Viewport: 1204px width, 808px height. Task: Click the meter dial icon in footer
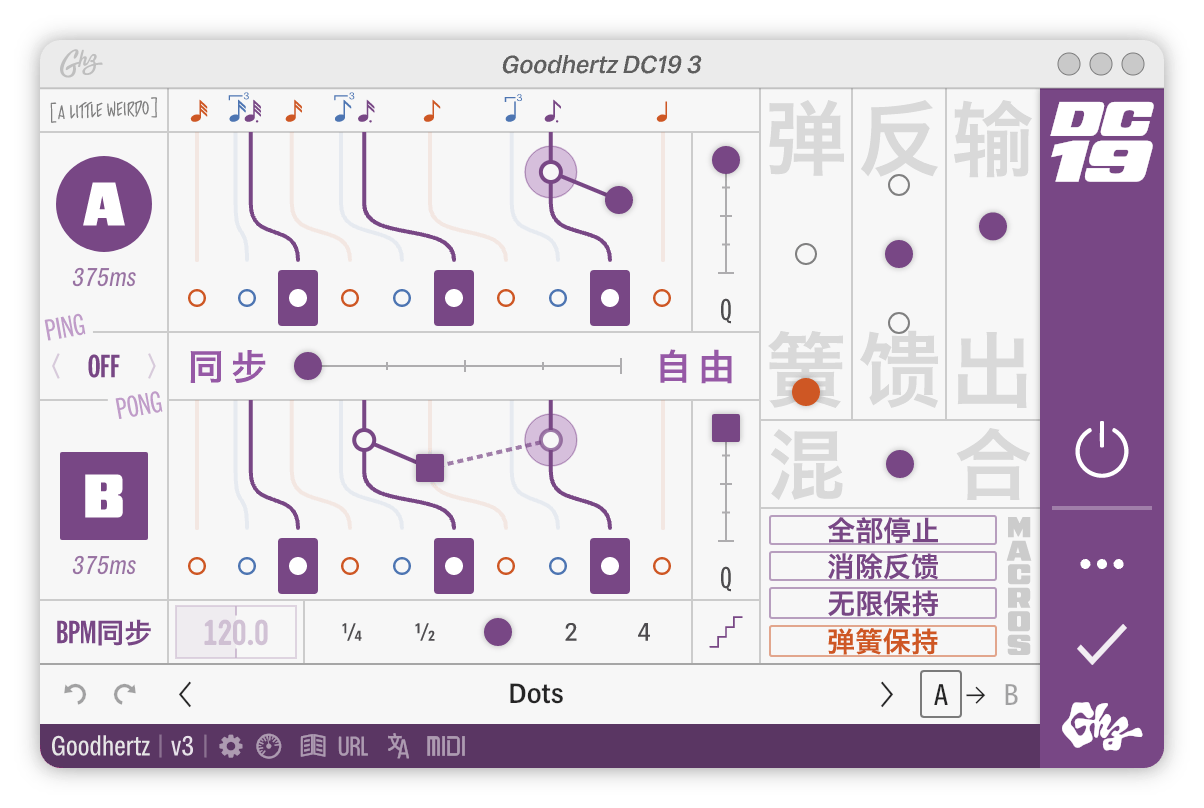[x=269, y=746]
